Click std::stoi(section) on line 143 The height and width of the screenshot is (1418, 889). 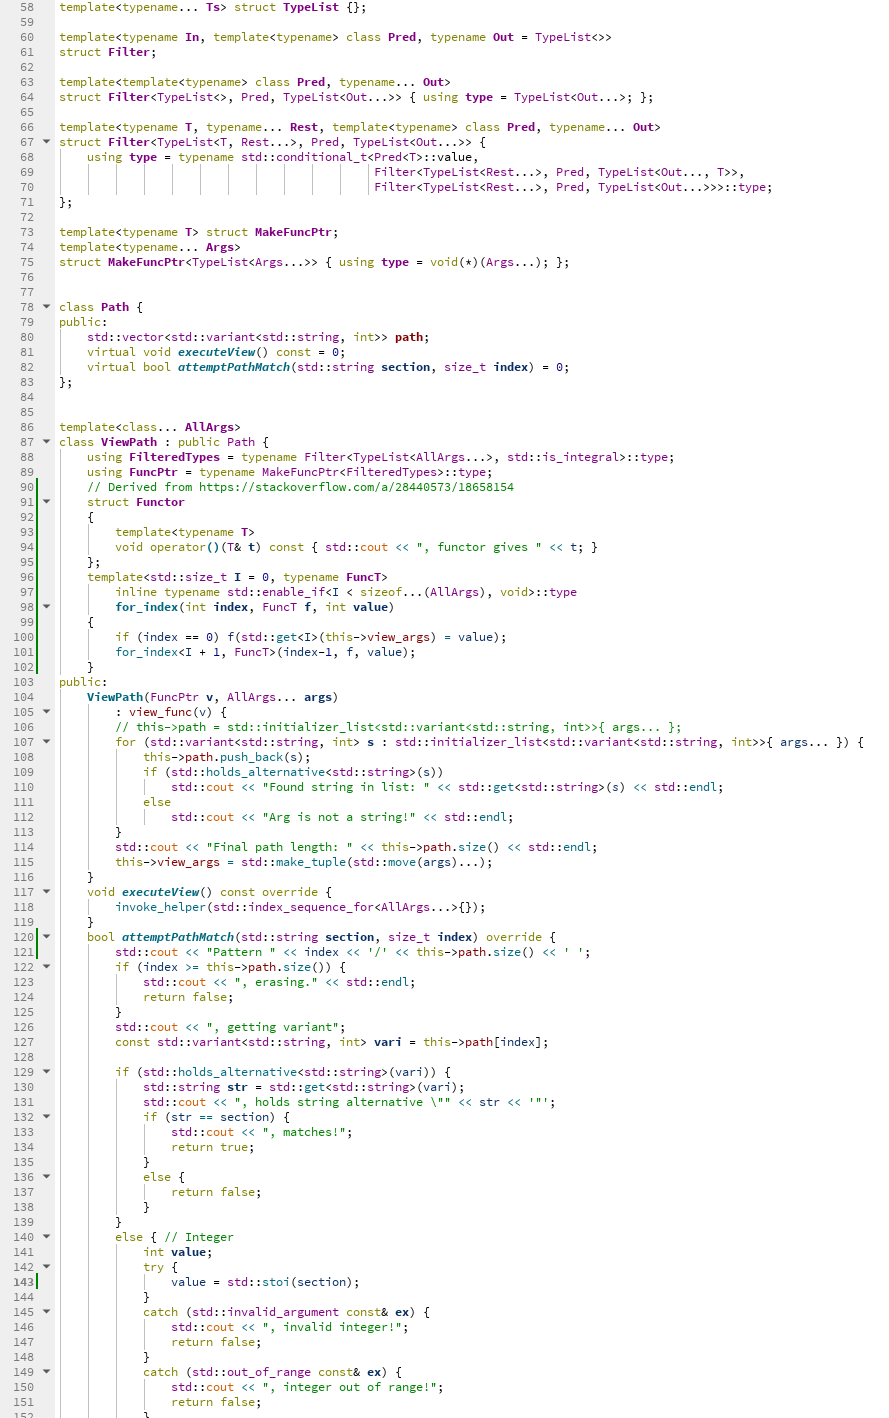[290, 1282]
